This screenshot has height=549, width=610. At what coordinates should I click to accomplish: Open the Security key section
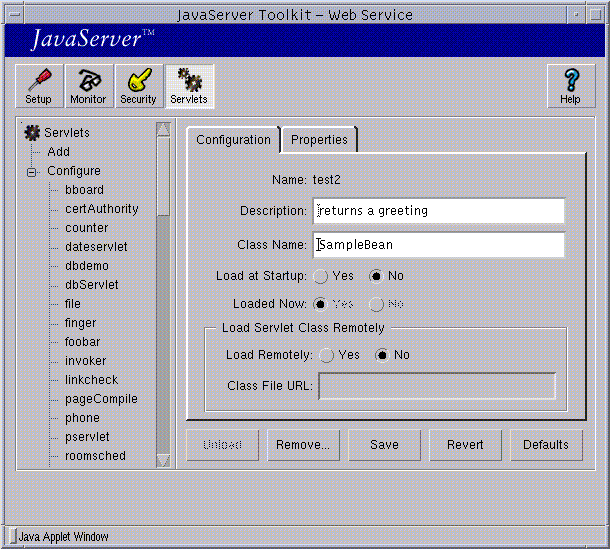tap(139, 86)
